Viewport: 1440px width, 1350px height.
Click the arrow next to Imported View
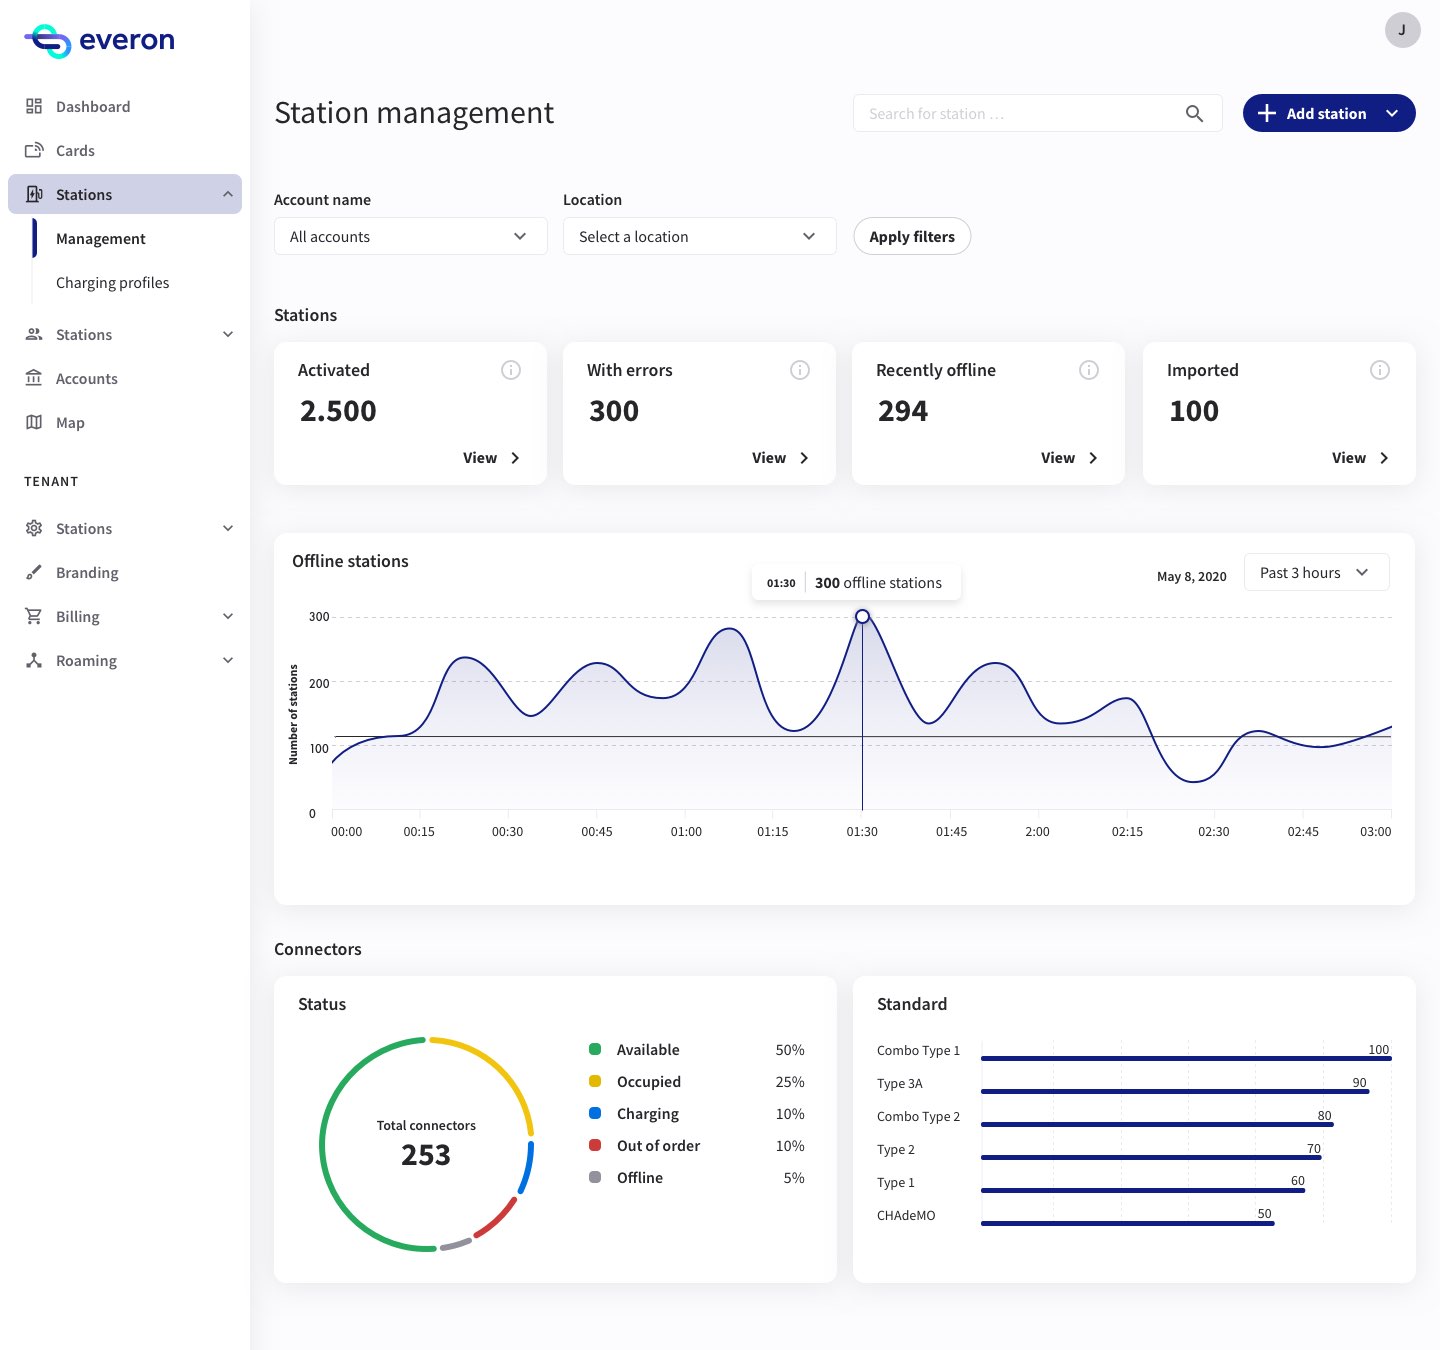(x=1384, y=458)
